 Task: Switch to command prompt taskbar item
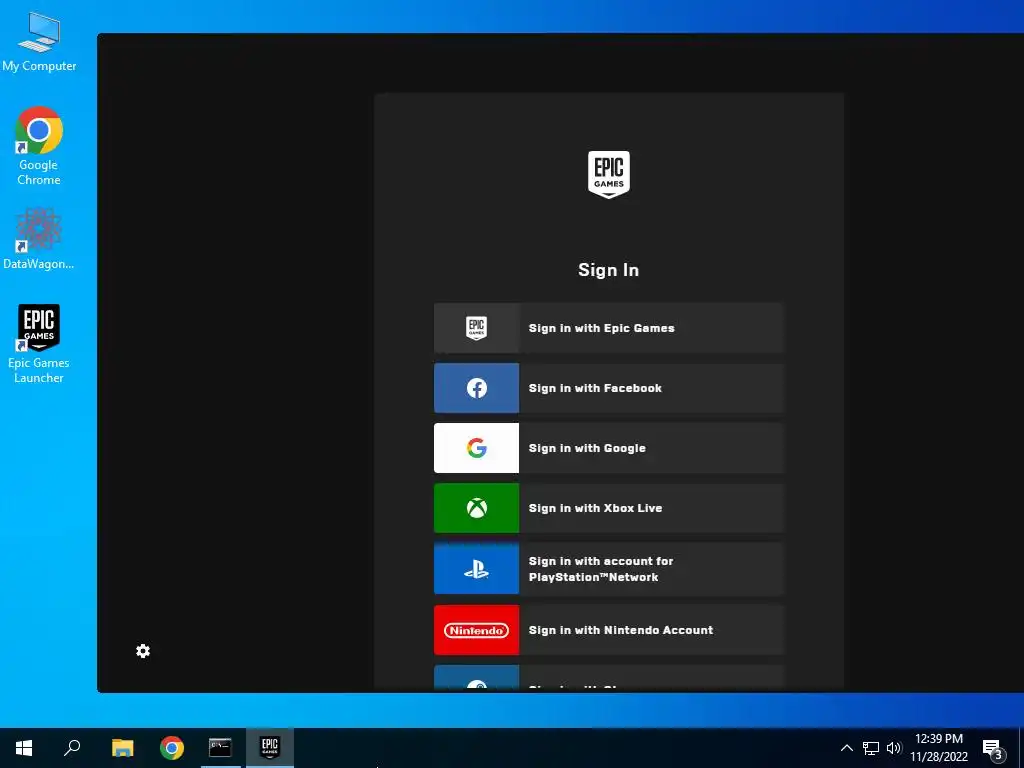(220, 748)
